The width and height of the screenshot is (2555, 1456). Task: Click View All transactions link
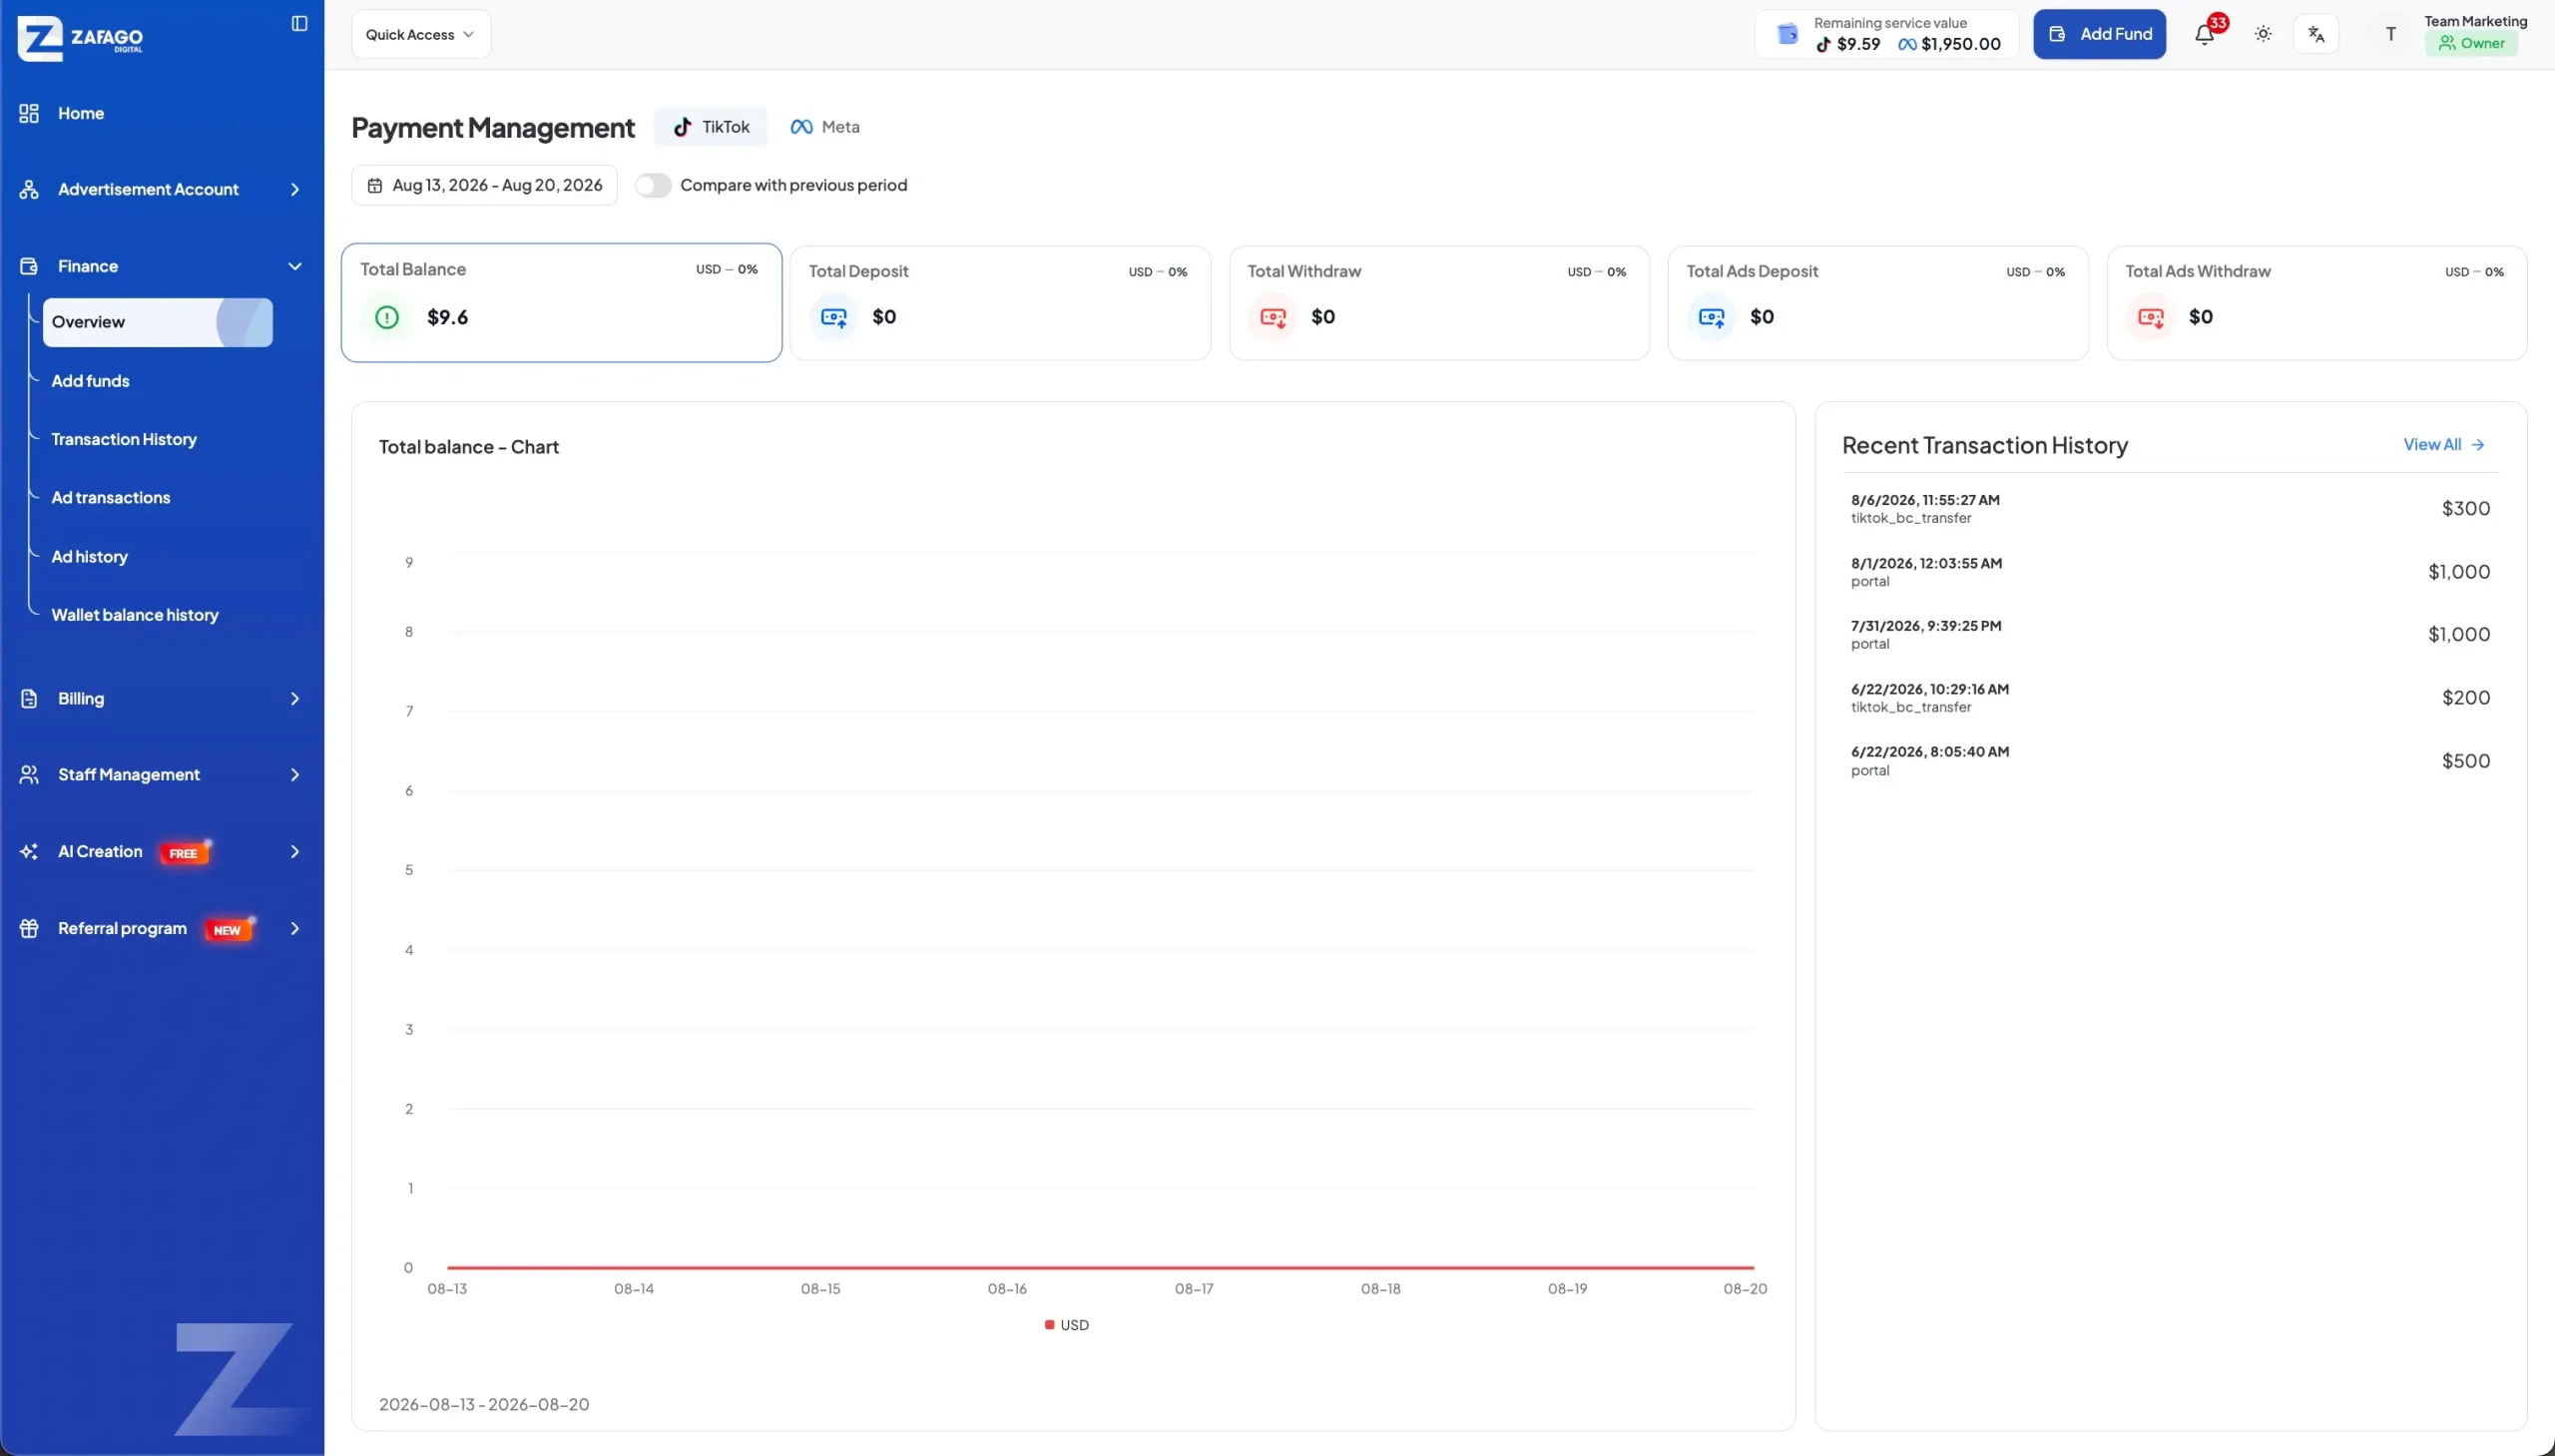pyautogui.click(x=2444, y=444)
